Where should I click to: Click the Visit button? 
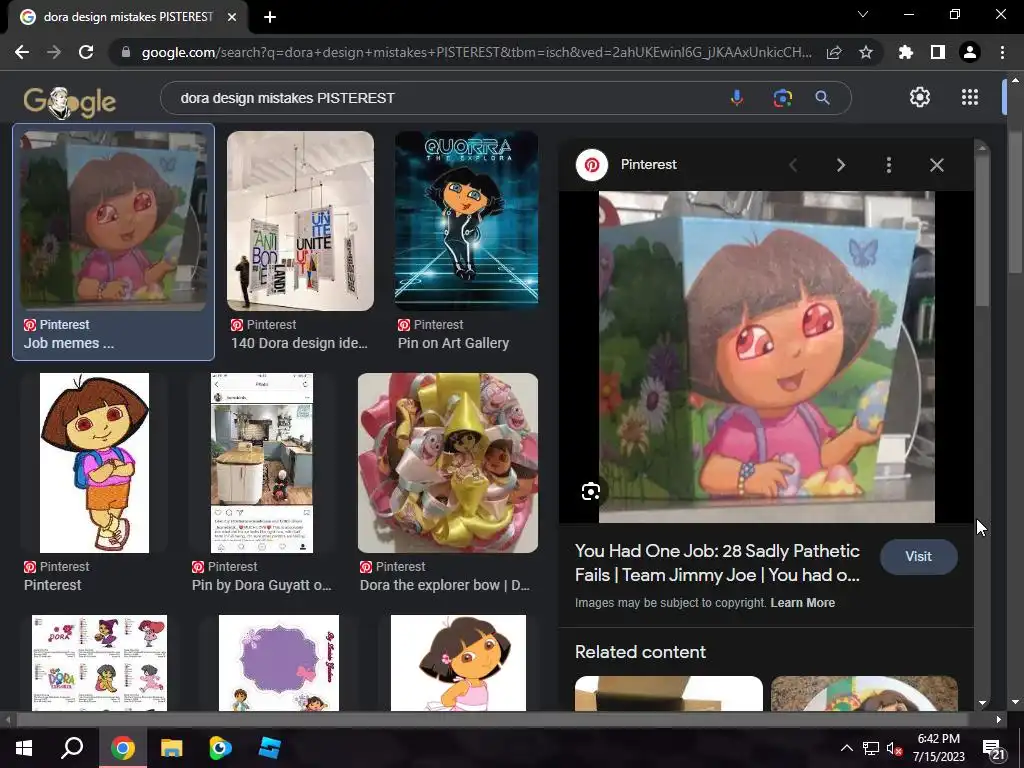point(918,556)
